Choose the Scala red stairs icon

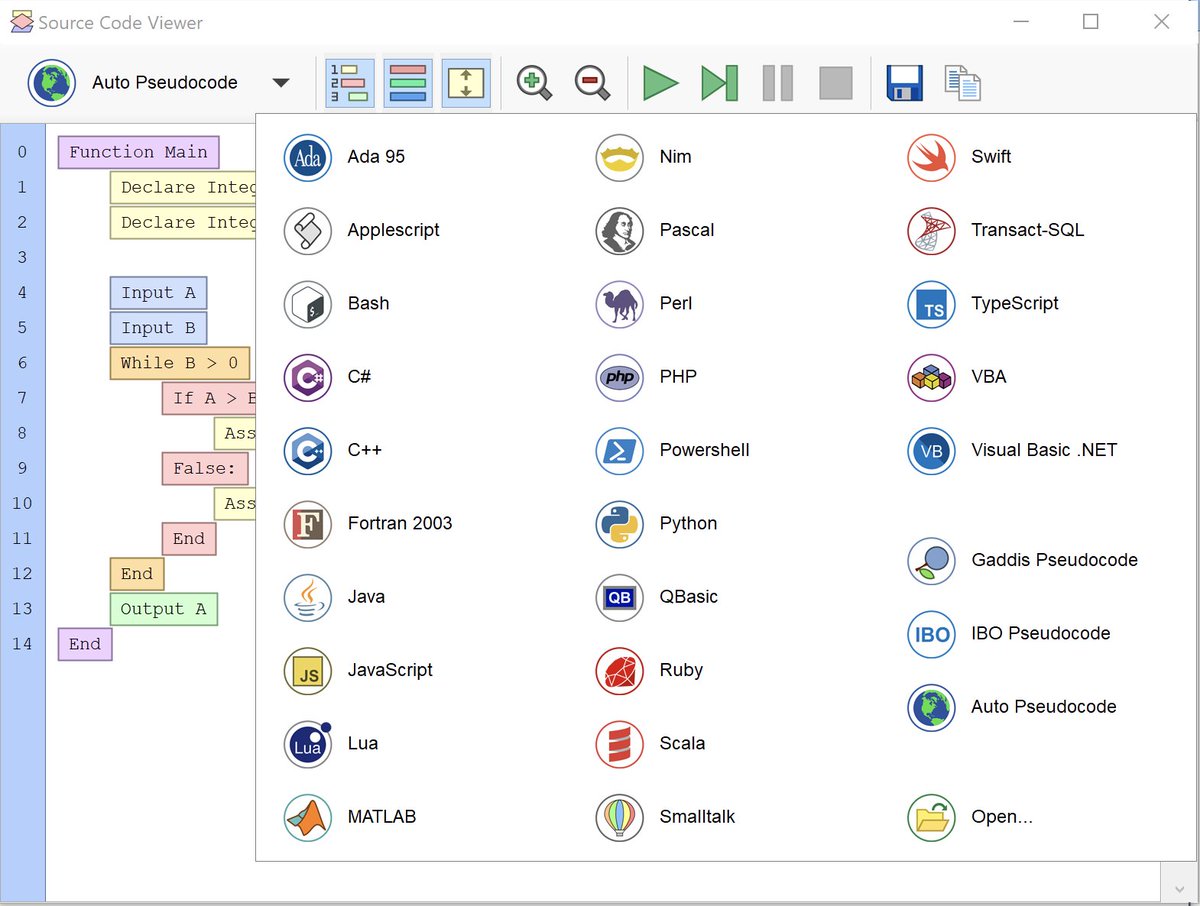point(619,744)
